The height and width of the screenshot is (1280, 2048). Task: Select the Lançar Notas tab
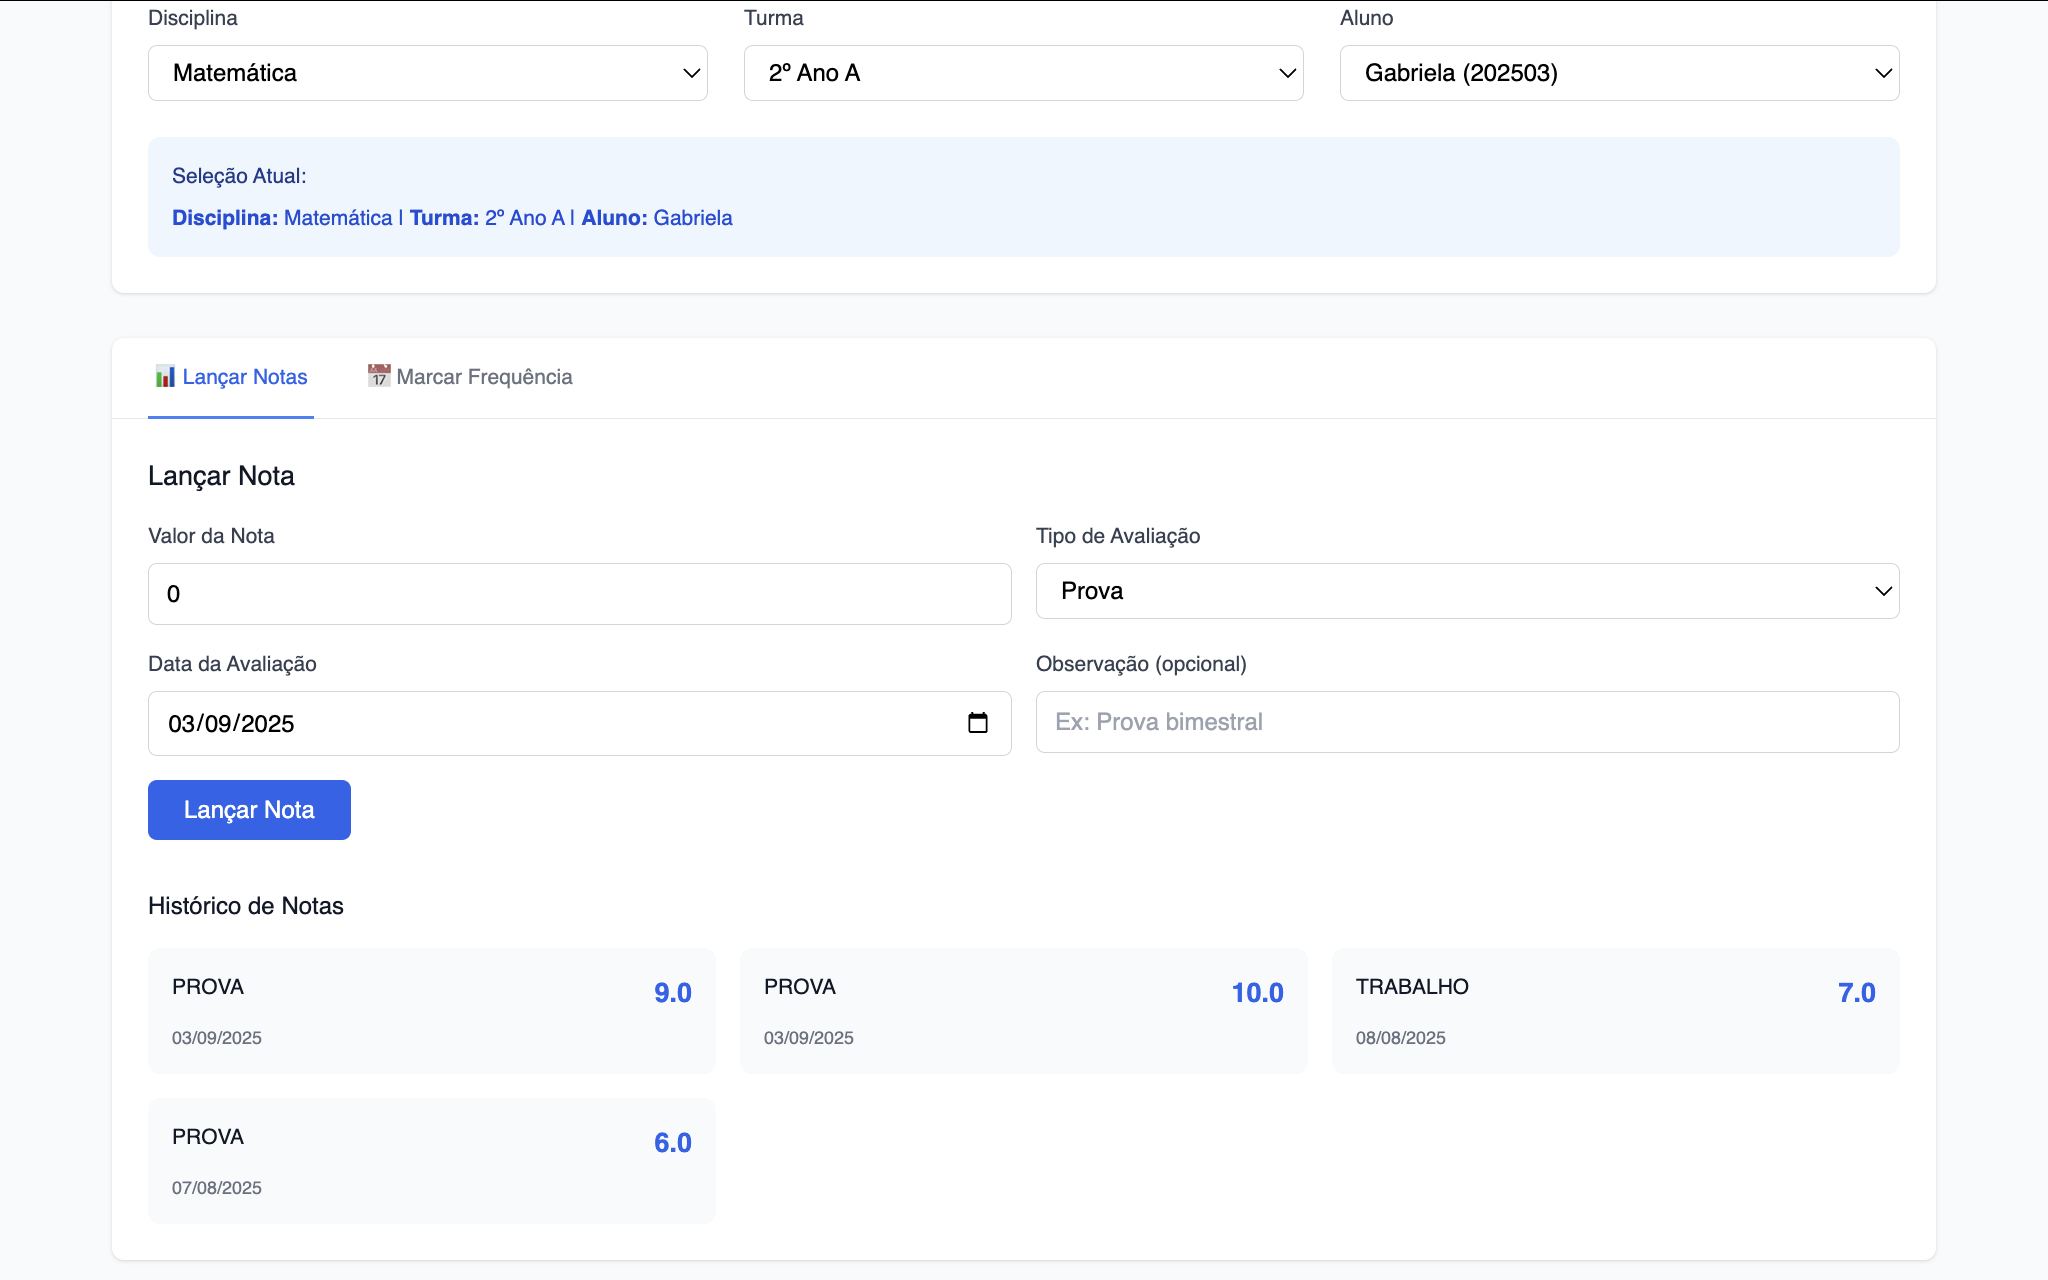point(231,377)
